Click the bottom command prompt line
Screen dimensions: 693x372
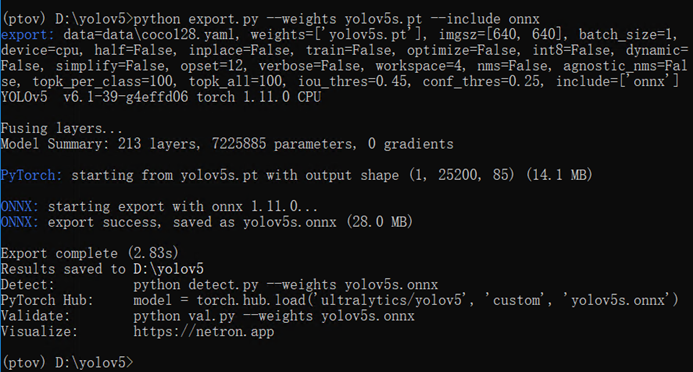click(x=67, y=362)
